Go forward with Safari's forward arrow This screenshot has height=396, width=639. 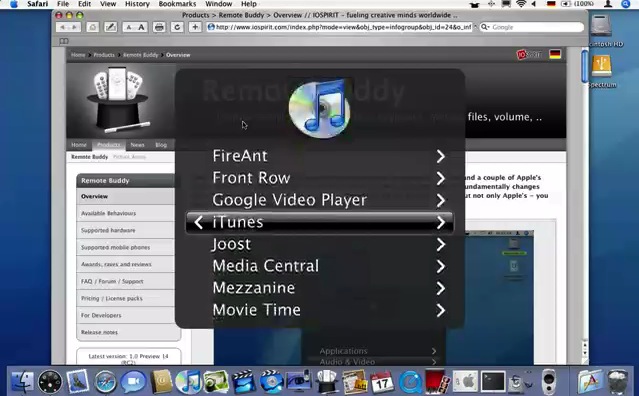[x=75, y=27]
